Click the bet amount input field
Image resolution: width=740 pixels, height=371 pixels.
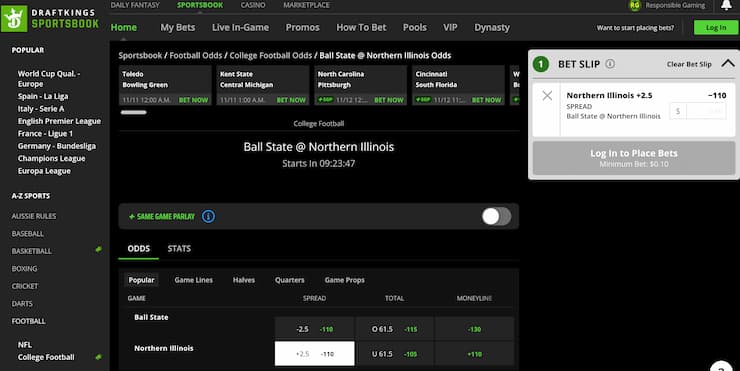pyautogui.click(x=698, y=111)
